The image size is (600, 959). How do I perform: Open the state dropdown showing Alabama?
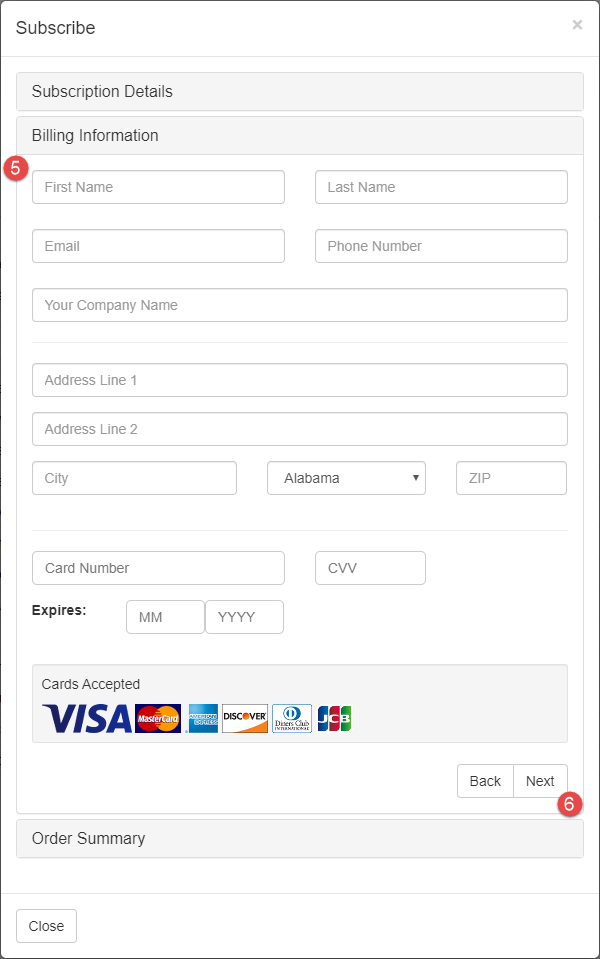coord(346,478)
